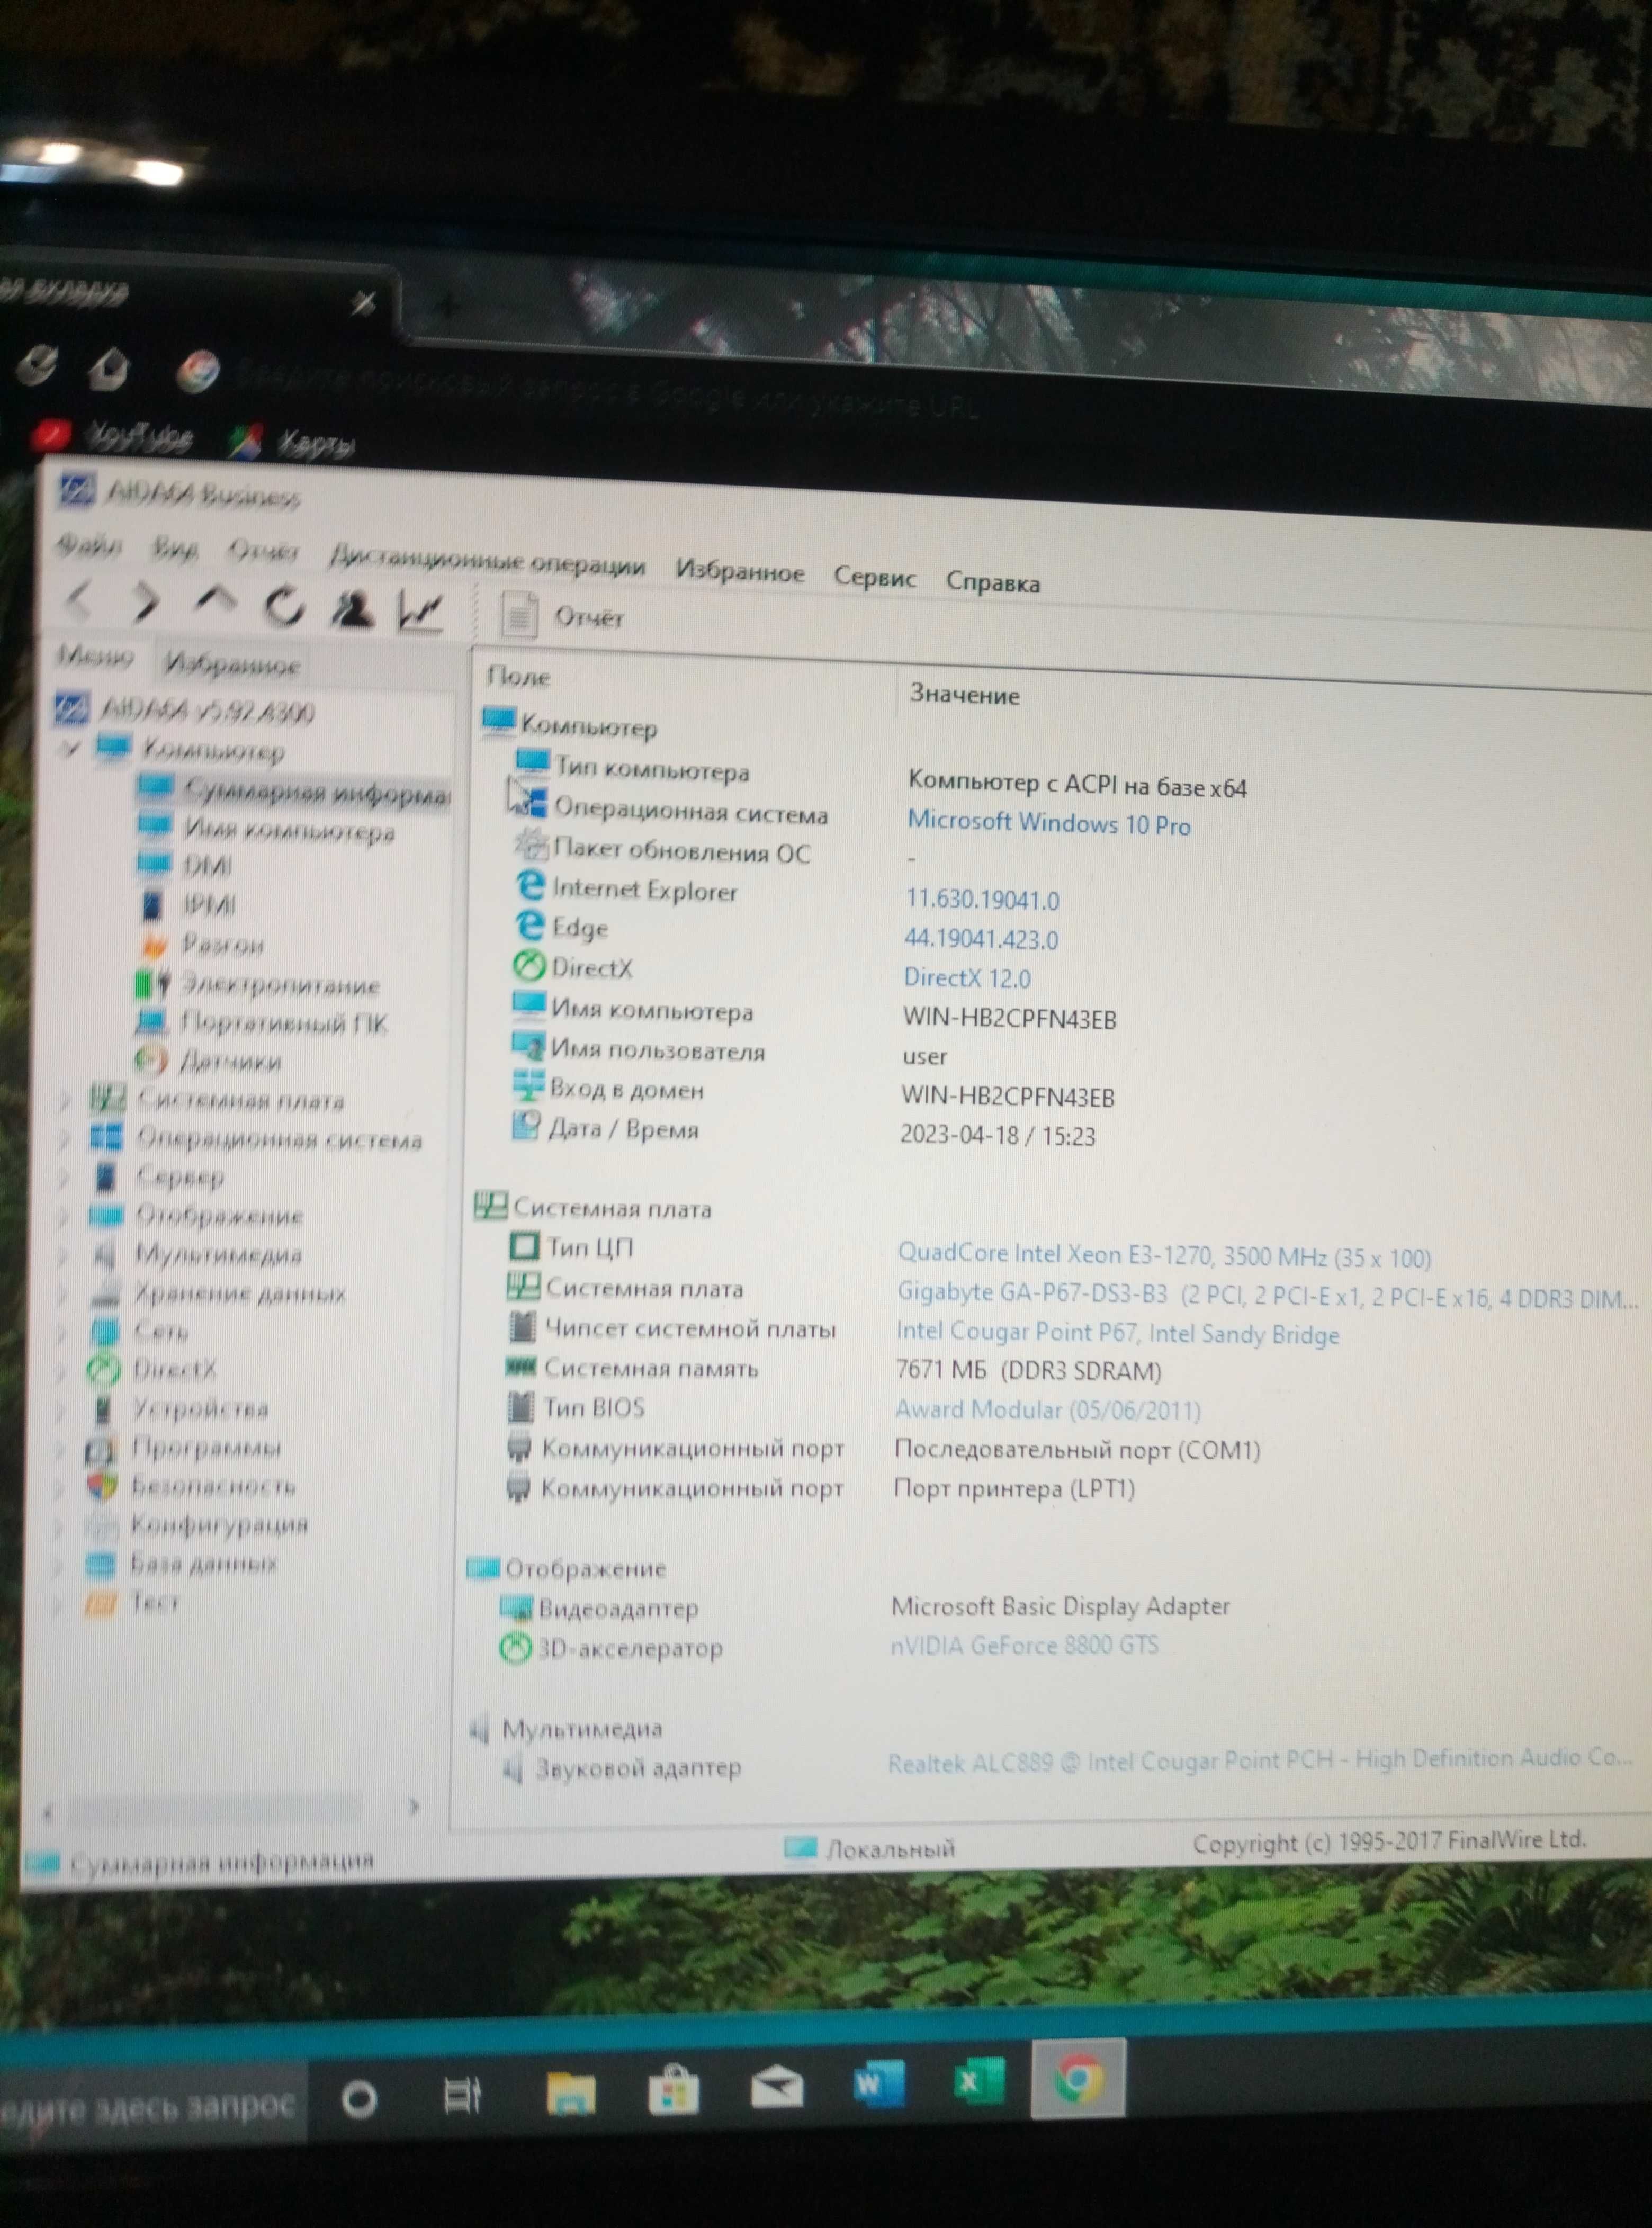Click the graph chart toolbar icon

(420, 611)
